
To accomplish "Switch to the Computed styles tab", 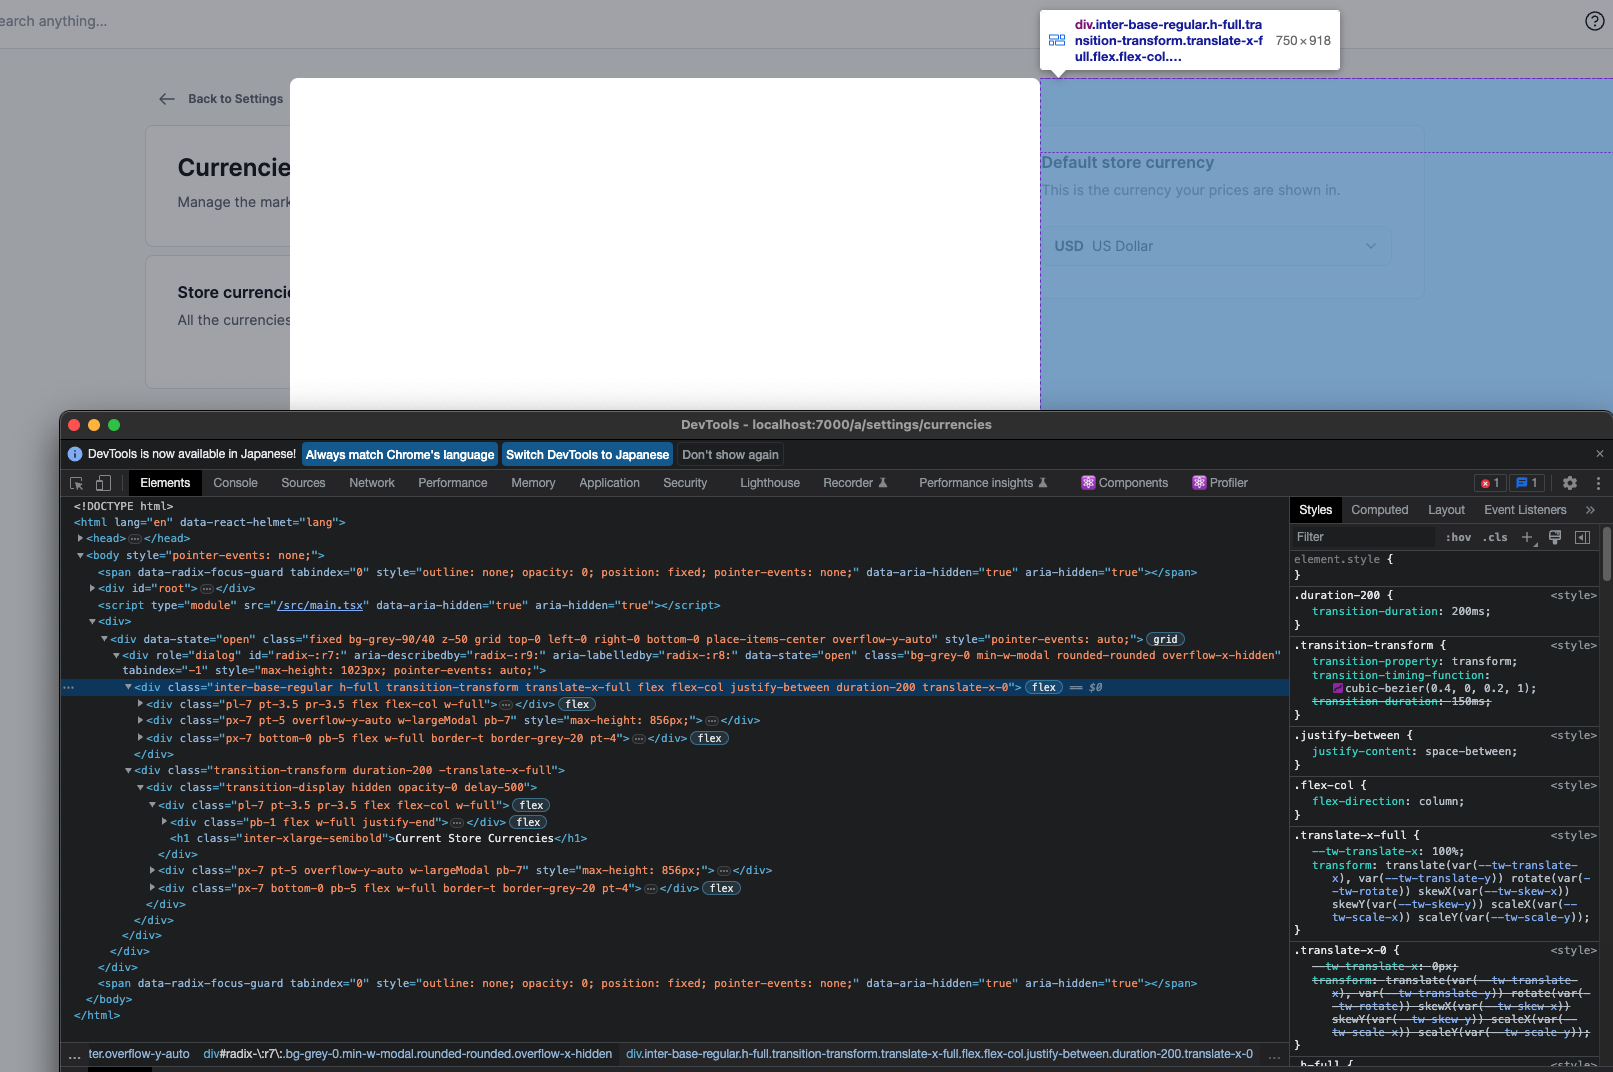I will 1379,510.
